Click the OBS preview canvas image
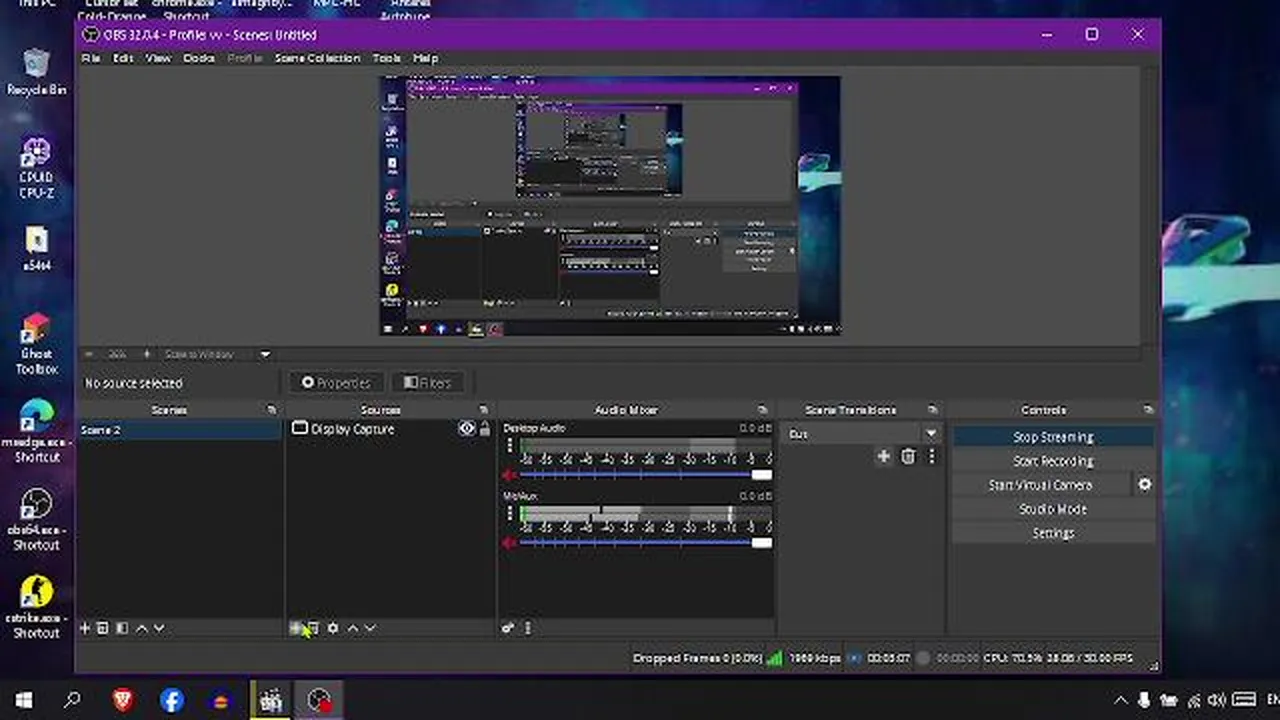 point(610,206)
